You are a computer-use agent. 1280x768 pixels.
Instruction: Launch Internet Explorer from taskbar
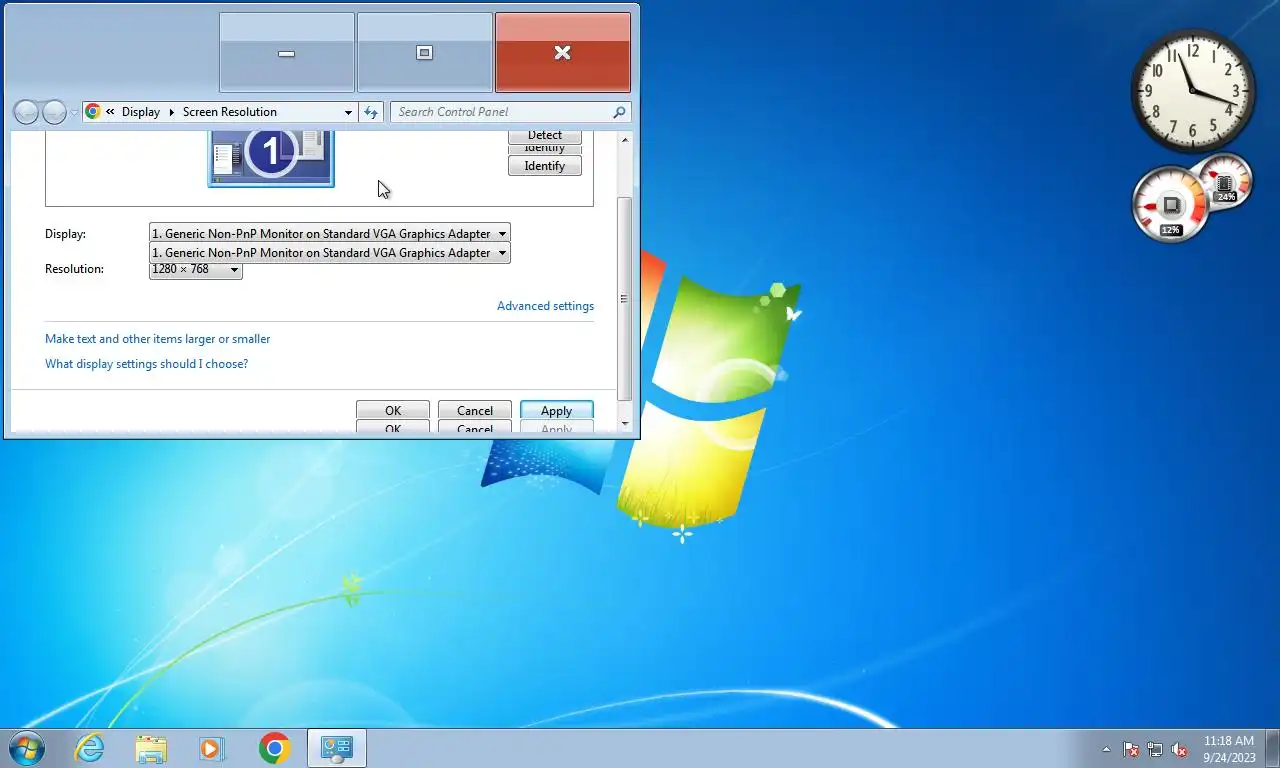(x=90, y=748)
